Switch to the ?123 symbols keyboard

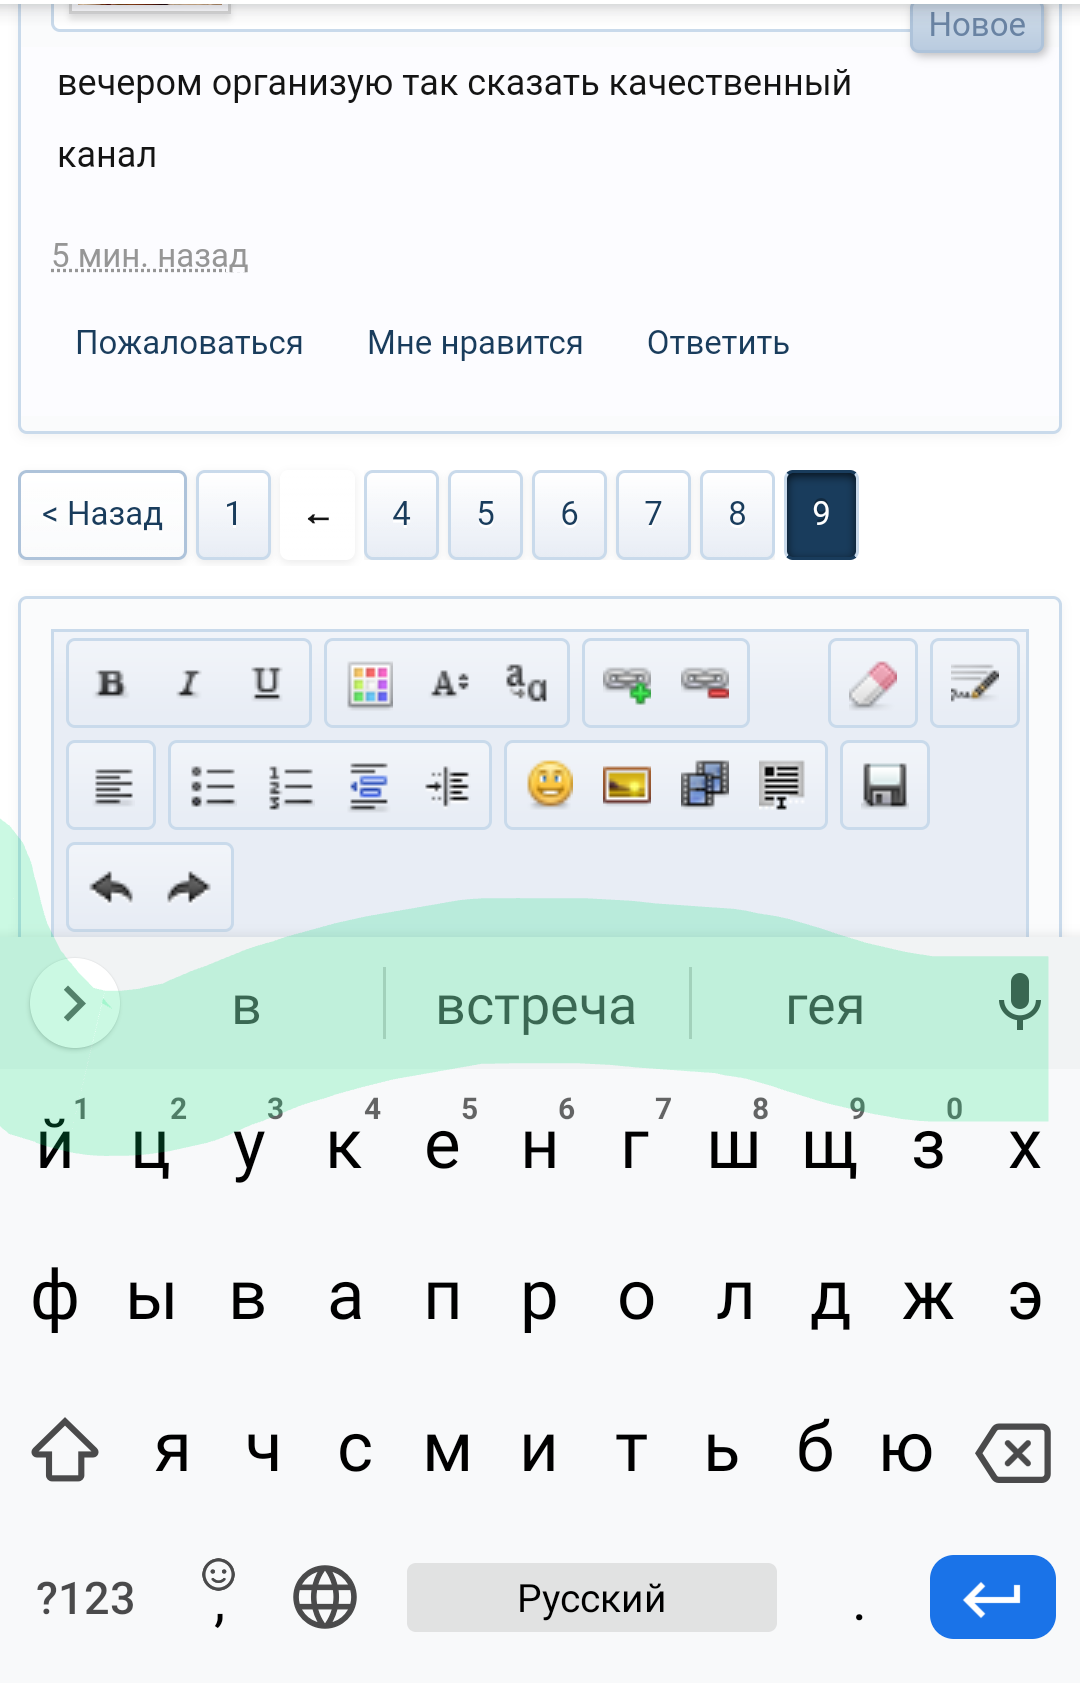coord(85,1598)
